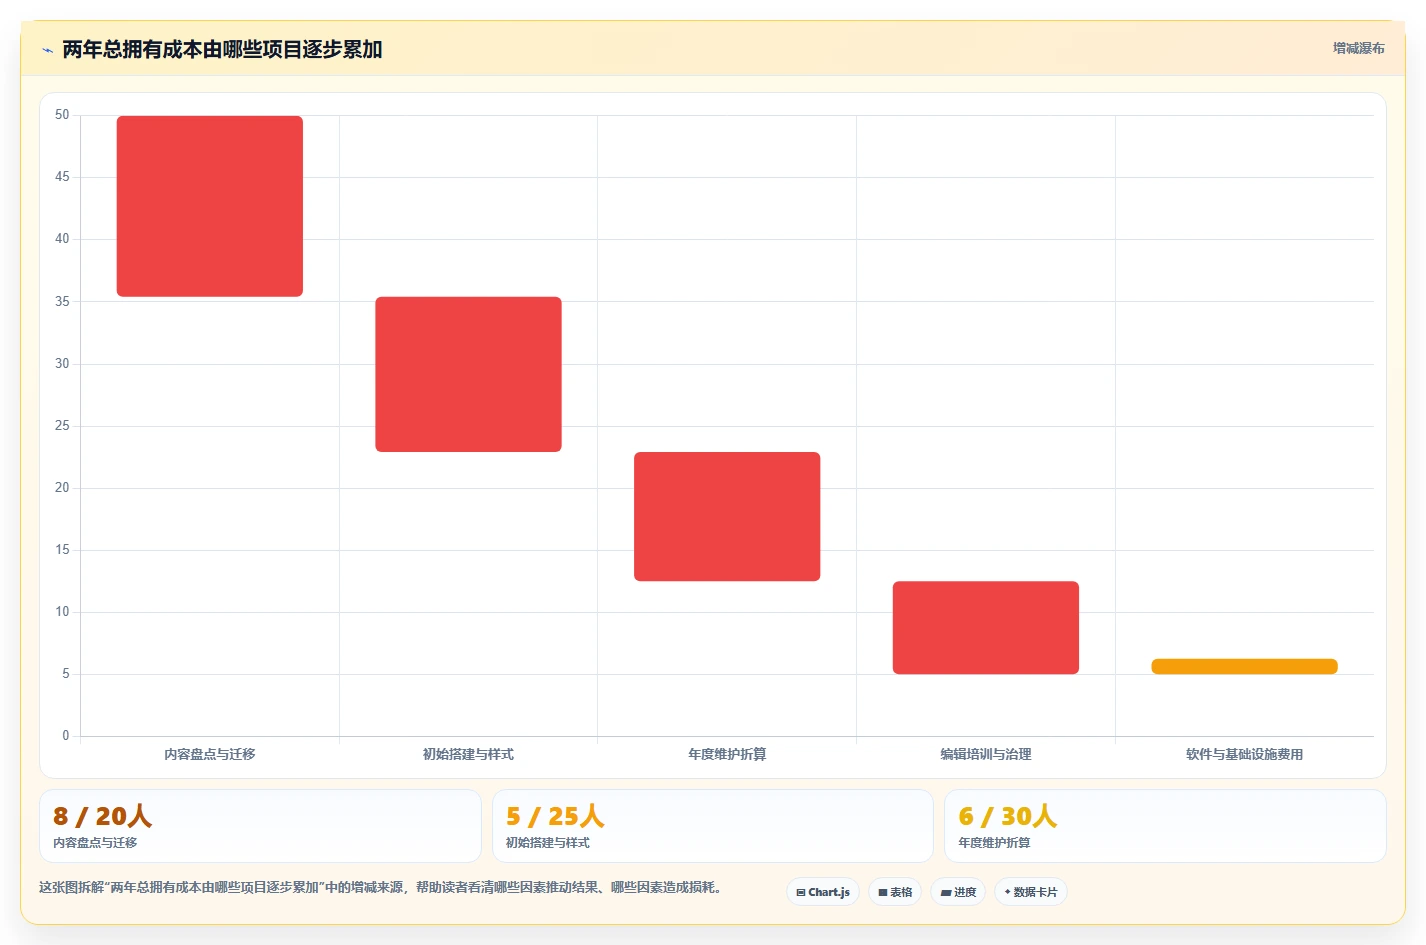Image resolution: width=1426 pixels, height=945 pixels.
Task: Select the red 年度维护折算 bar
Action: pos(727,516)
